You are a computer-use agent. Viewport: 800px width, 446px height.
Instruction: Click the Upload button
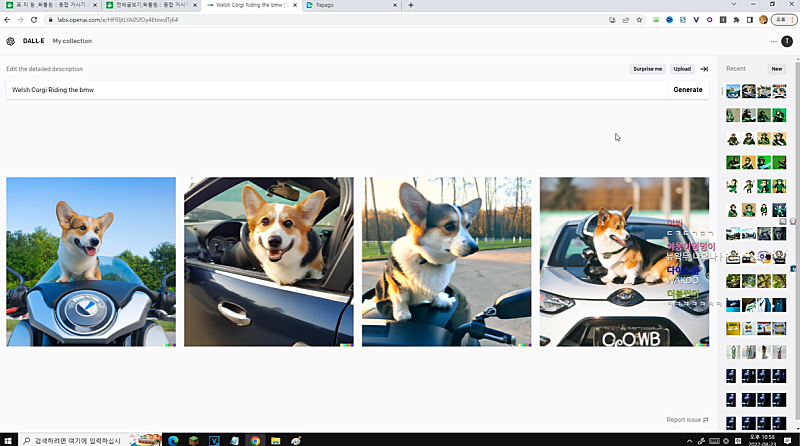tap(682, 69)
